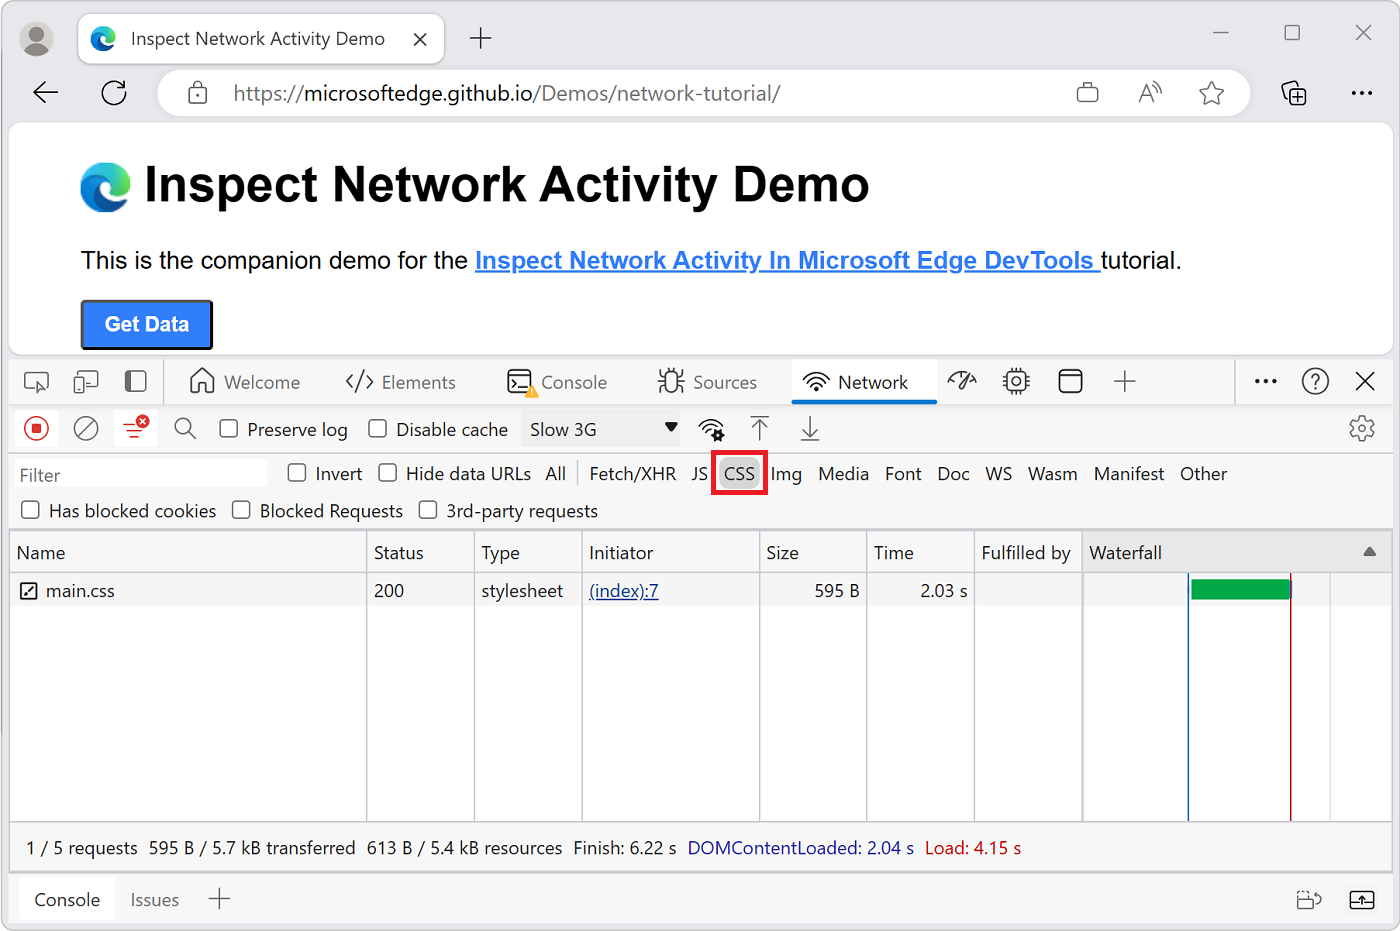Open the Slow 3G throttling dropdown
Image resolution: width=1400 pixels, height=931 pixels.
point(600,428)
